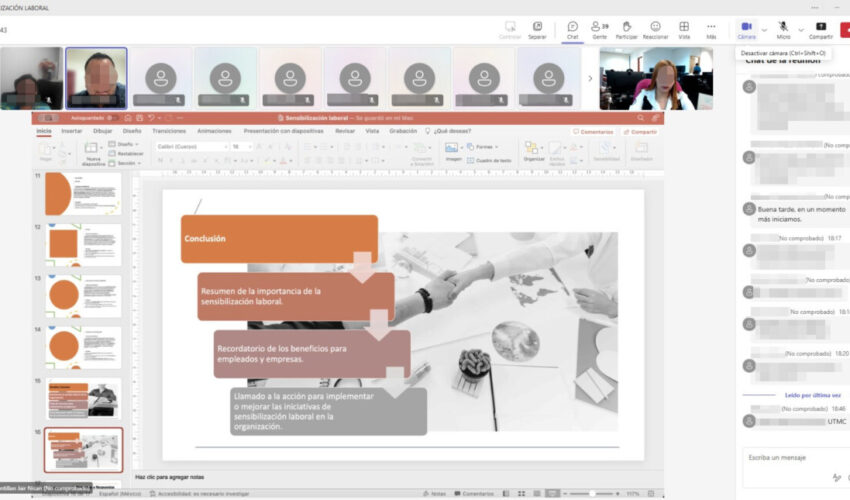
Task: Click the 'Llamado a la acción' box
Action: tap(329, 411)
